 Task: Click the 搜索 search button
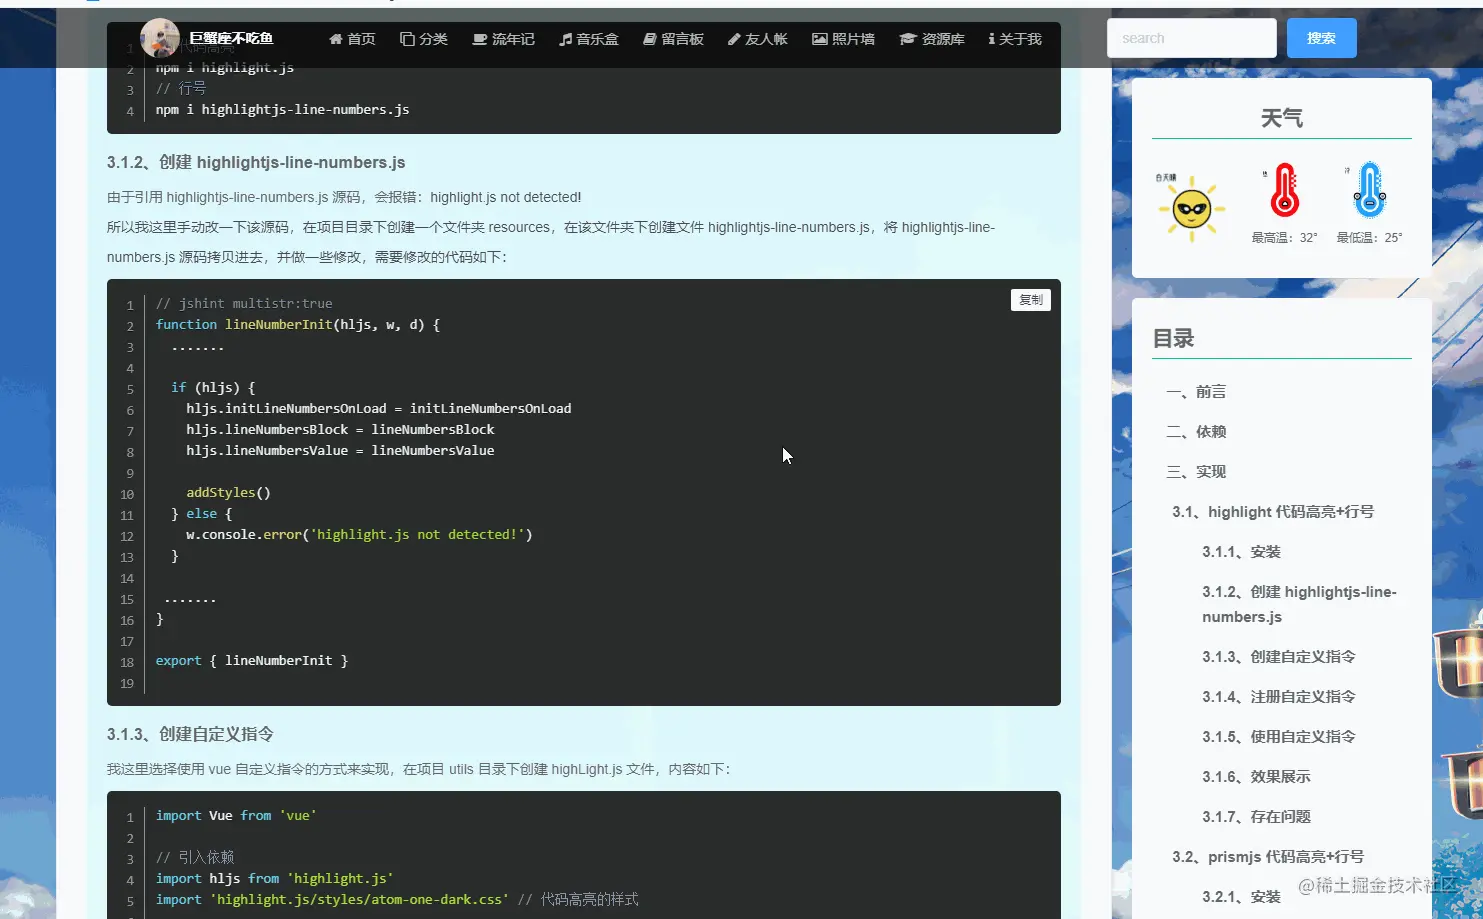(1322, 38)
